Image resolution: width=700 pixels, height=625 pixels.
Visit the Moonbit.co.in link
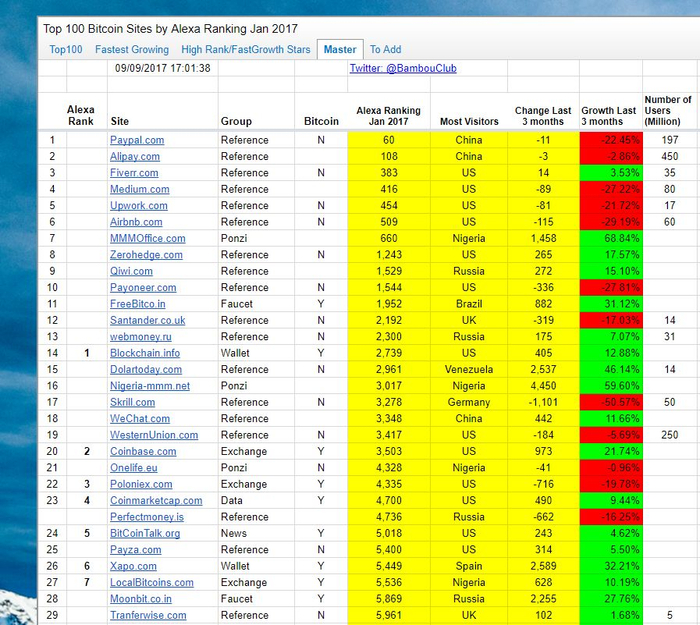click(141, 599)
